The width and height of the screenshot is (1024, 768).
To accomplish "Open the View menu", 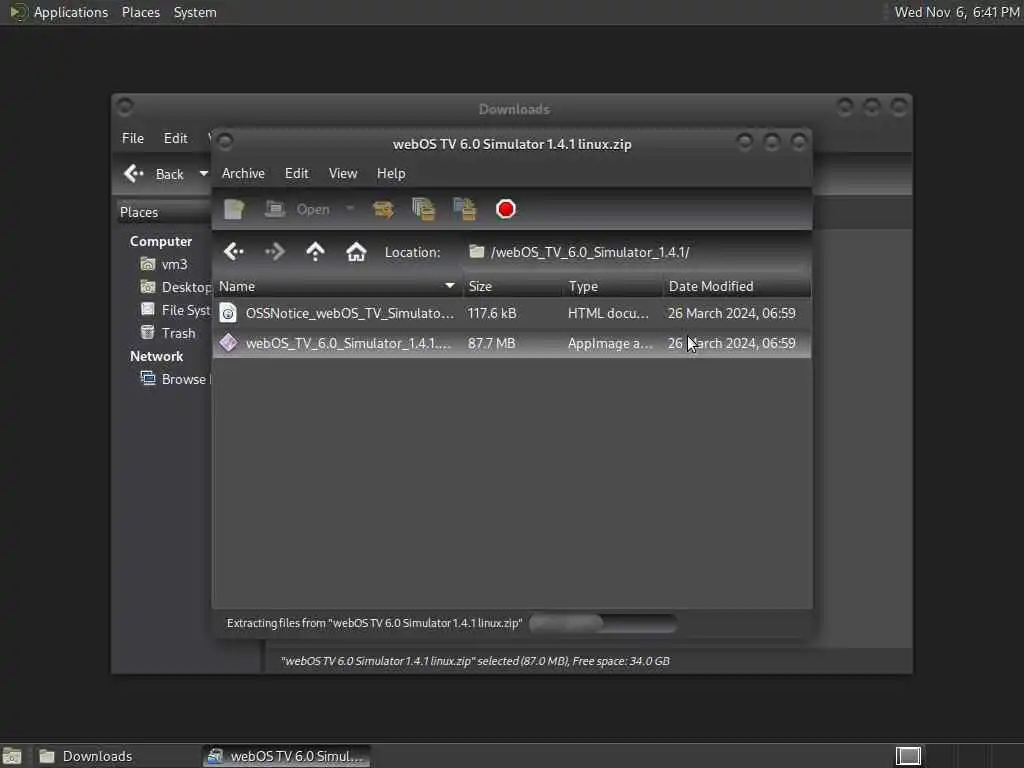I will click(x=343, y=174).
